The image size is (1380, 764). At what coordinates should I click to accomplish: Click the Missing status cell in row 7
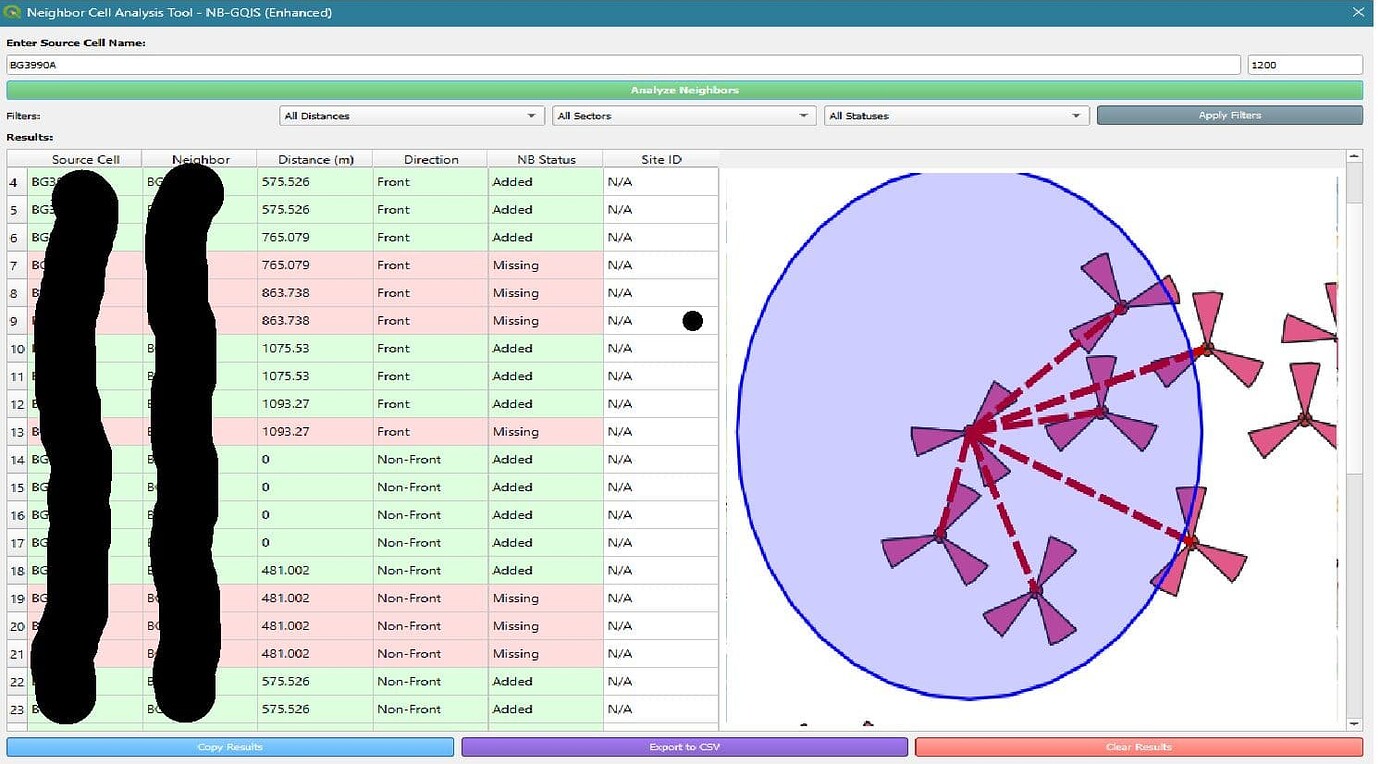[546, 265]
